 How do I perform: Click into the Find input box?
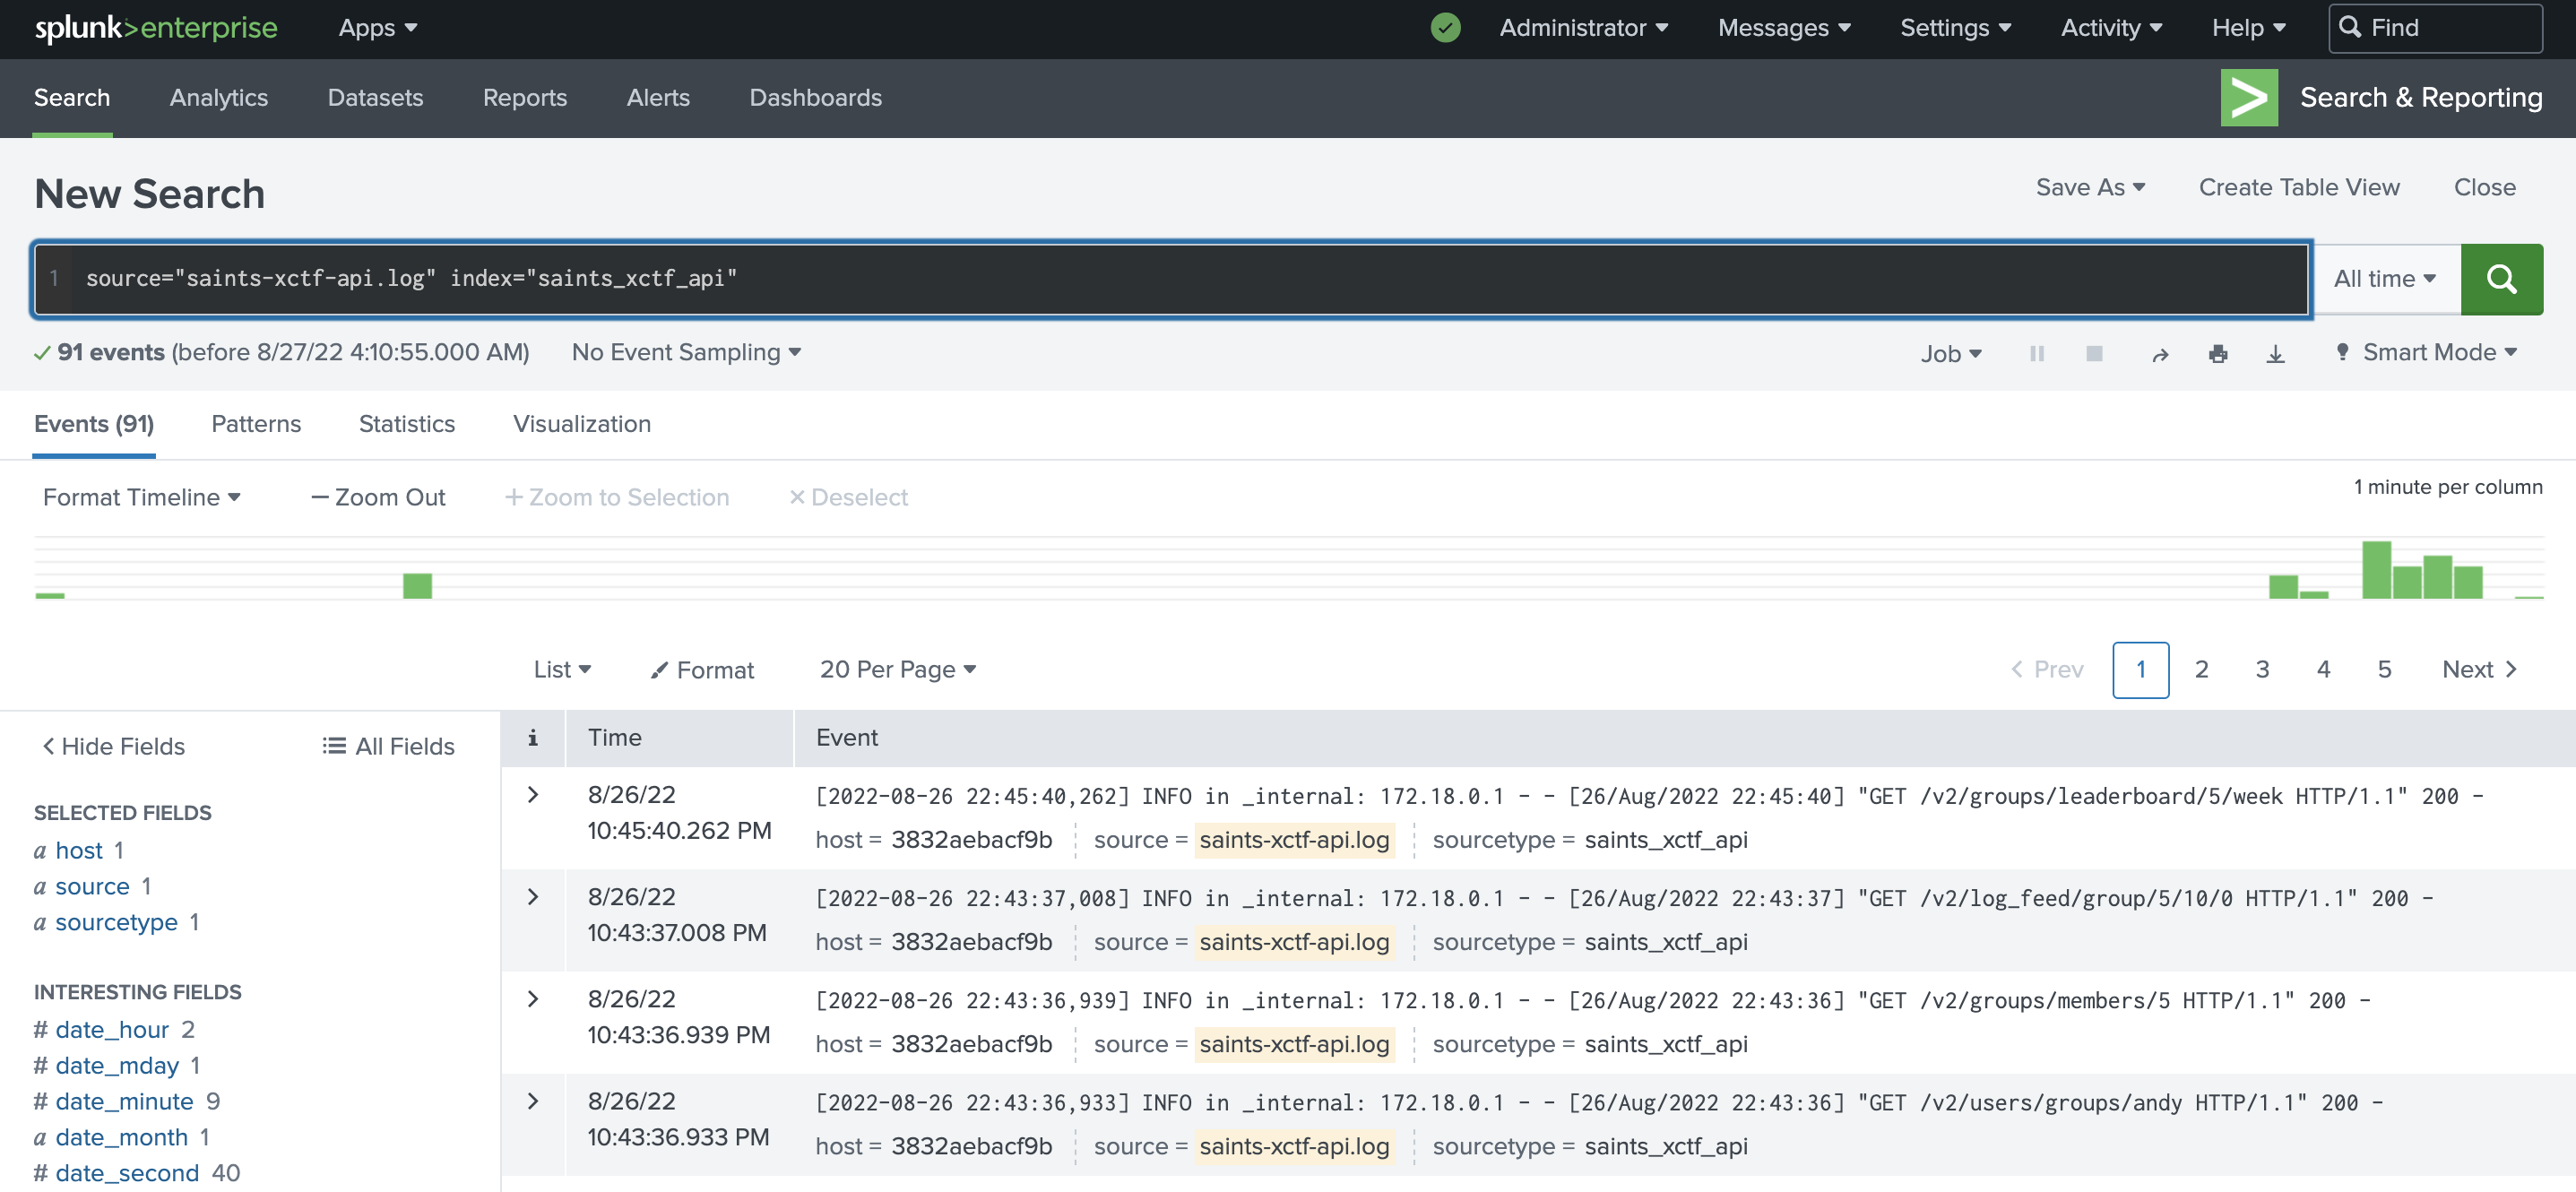point(2436,28)
